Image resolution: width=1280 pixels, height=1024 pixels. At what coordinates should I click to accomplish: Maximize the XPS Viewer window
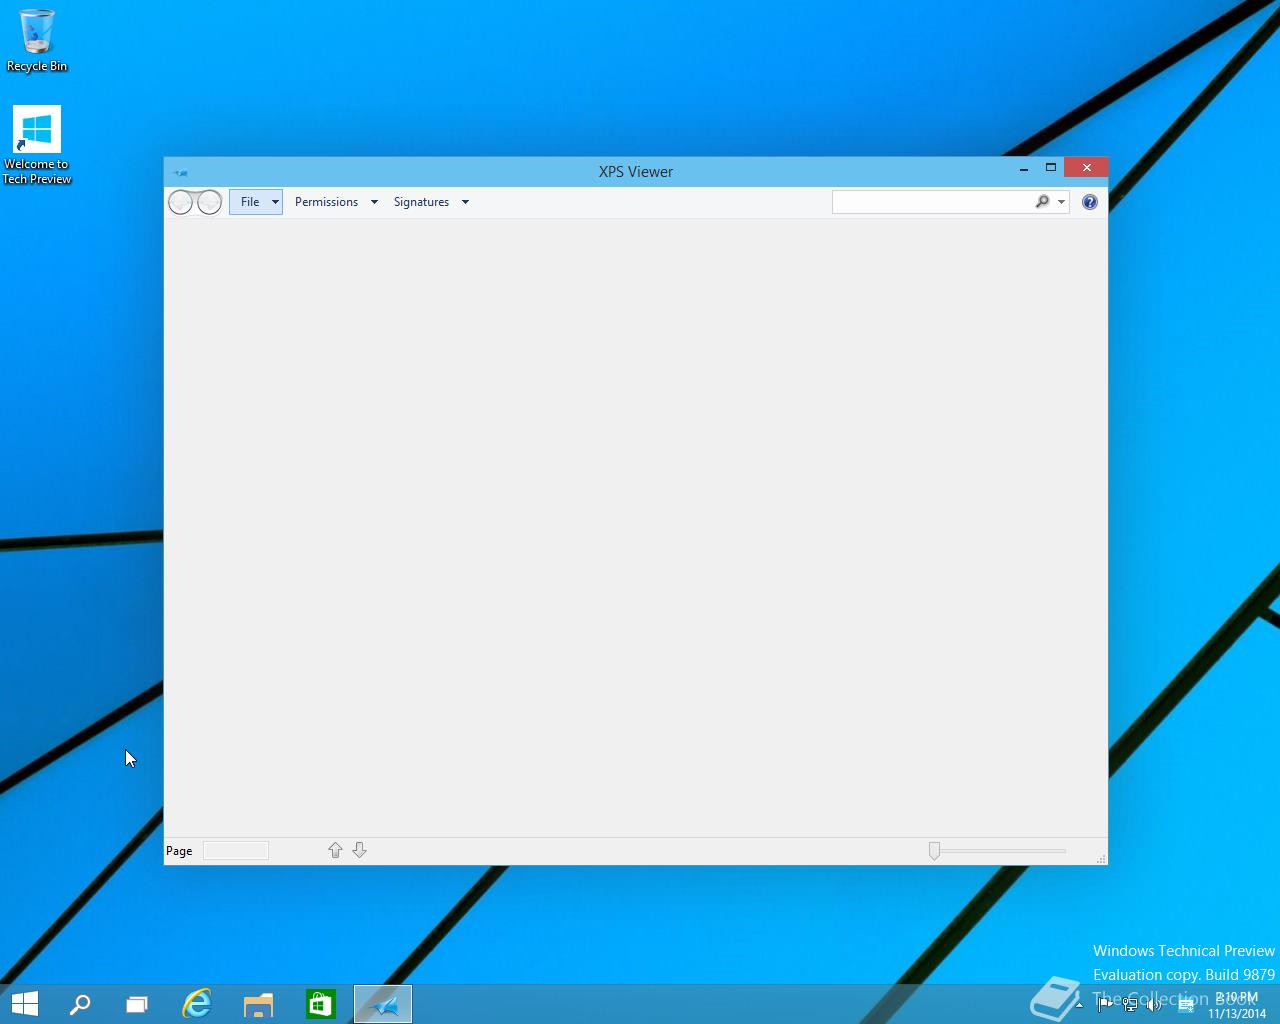point(1051,168)
